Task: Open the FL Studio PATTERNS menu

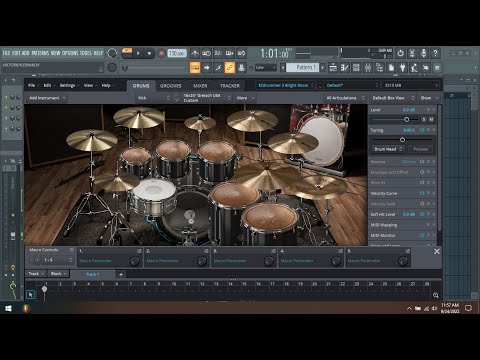Action: [40, 53]
